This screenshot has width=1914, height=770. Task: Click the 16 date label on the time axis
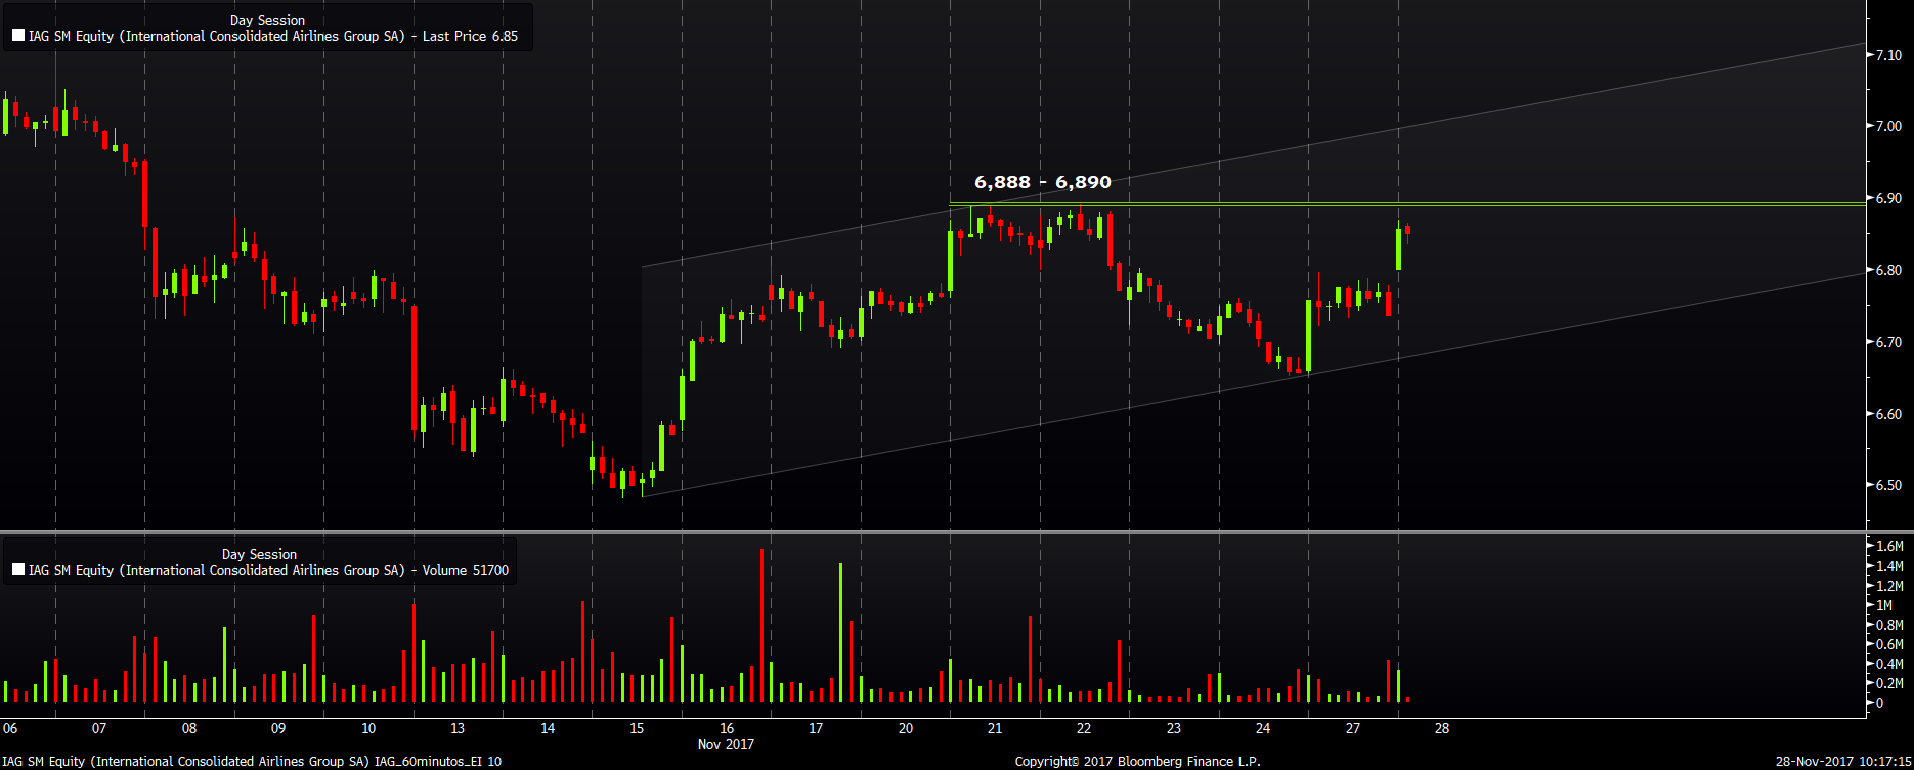pos(727,728)
